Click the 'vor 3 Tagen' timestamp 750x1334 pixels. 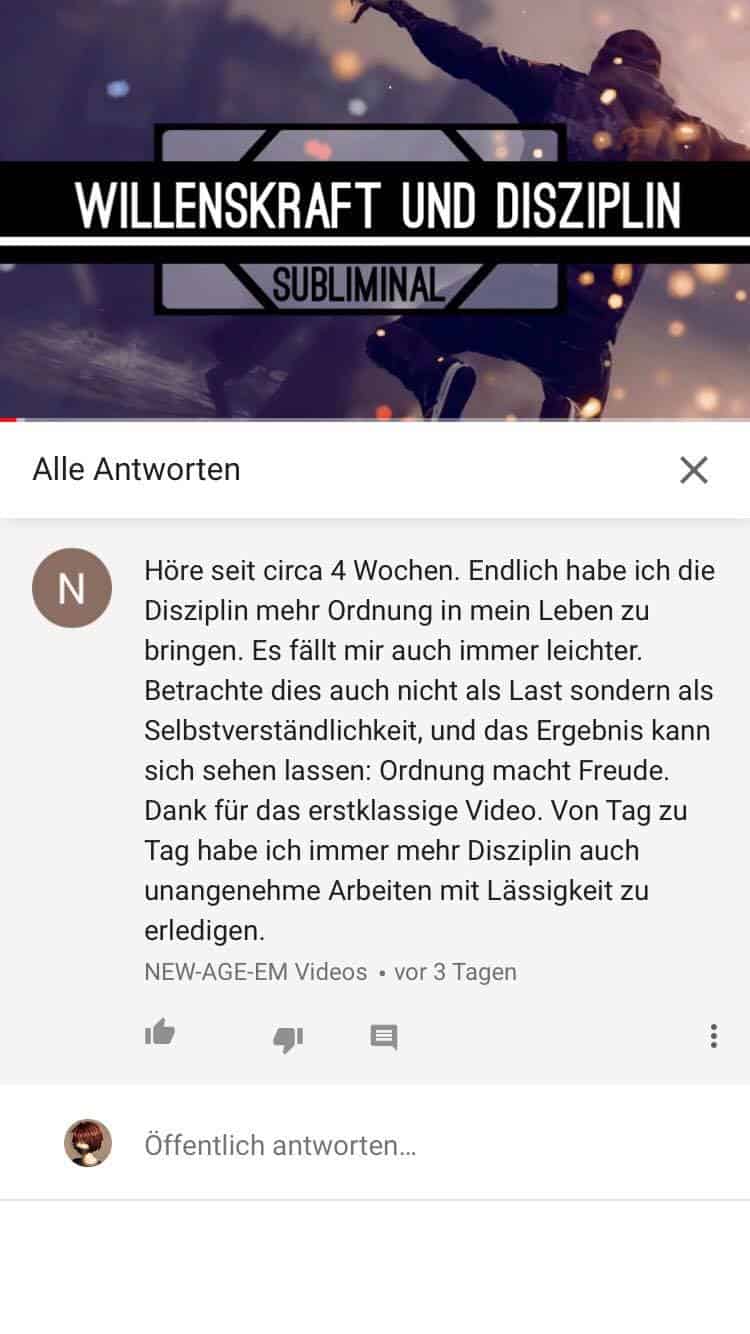[455, 972]
